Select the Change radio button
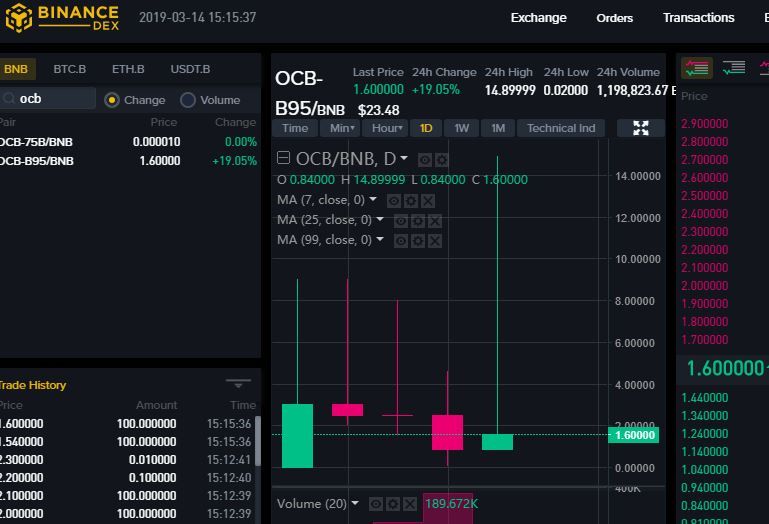 112,100
